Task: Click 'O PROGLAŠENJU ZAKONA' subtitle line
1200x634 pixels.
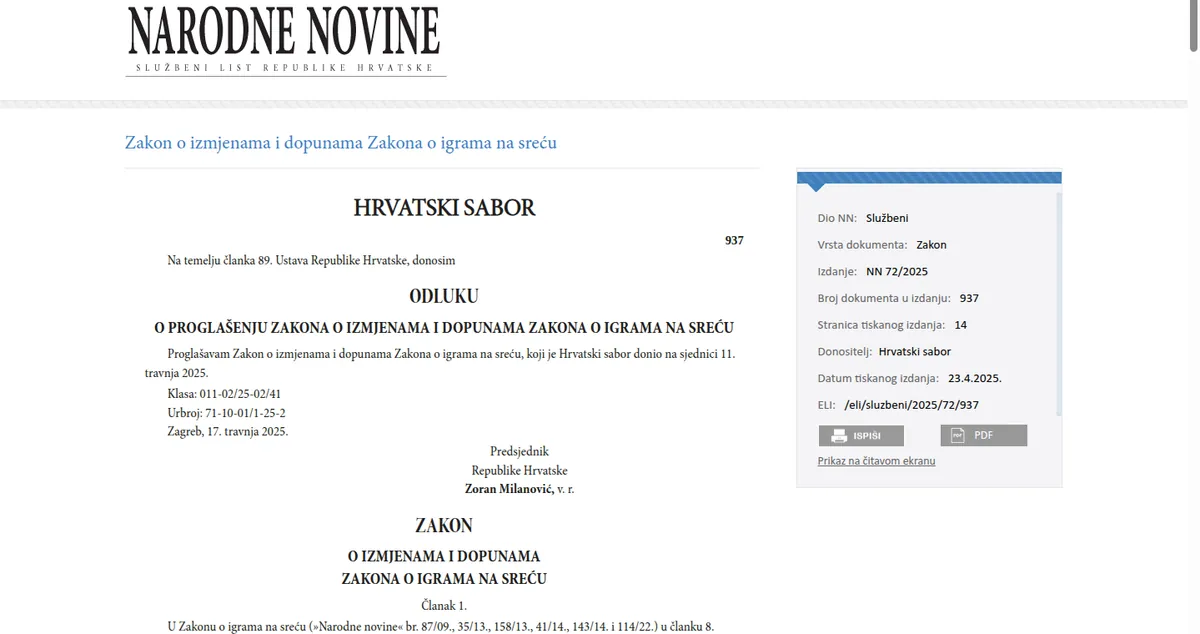Action: [444, 328]
